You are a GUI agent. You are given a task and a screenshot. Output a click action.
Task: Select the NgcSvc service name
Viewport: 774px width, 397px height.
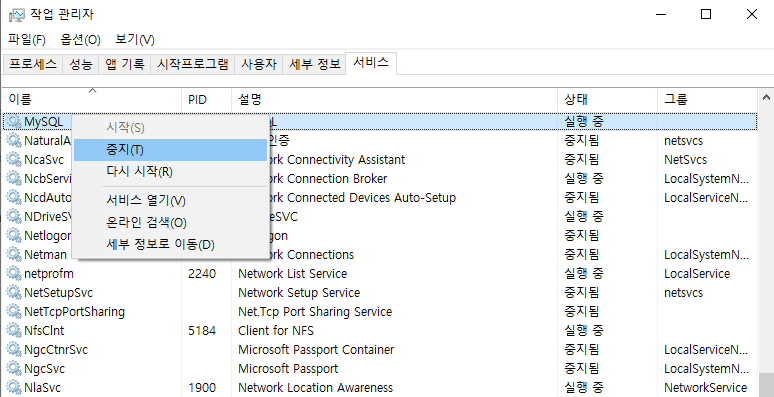coord(44,368)
